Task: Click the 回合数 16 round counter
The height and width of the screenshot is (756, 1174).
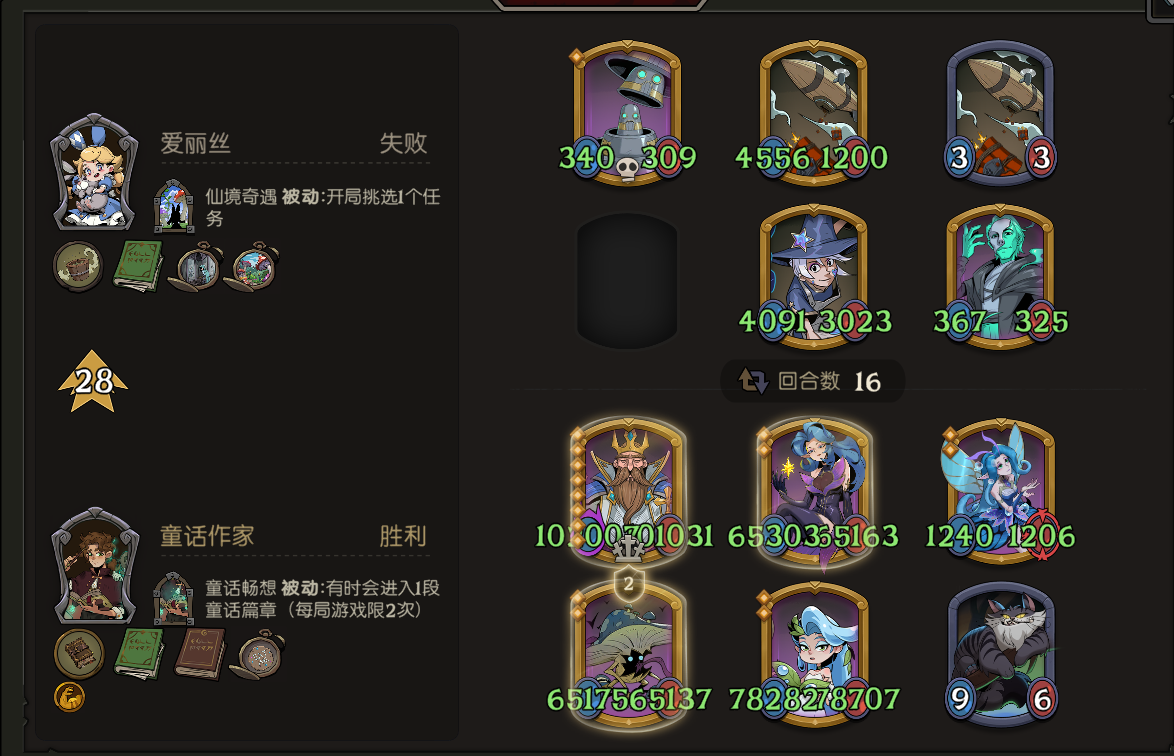Action: click(813, 381)
